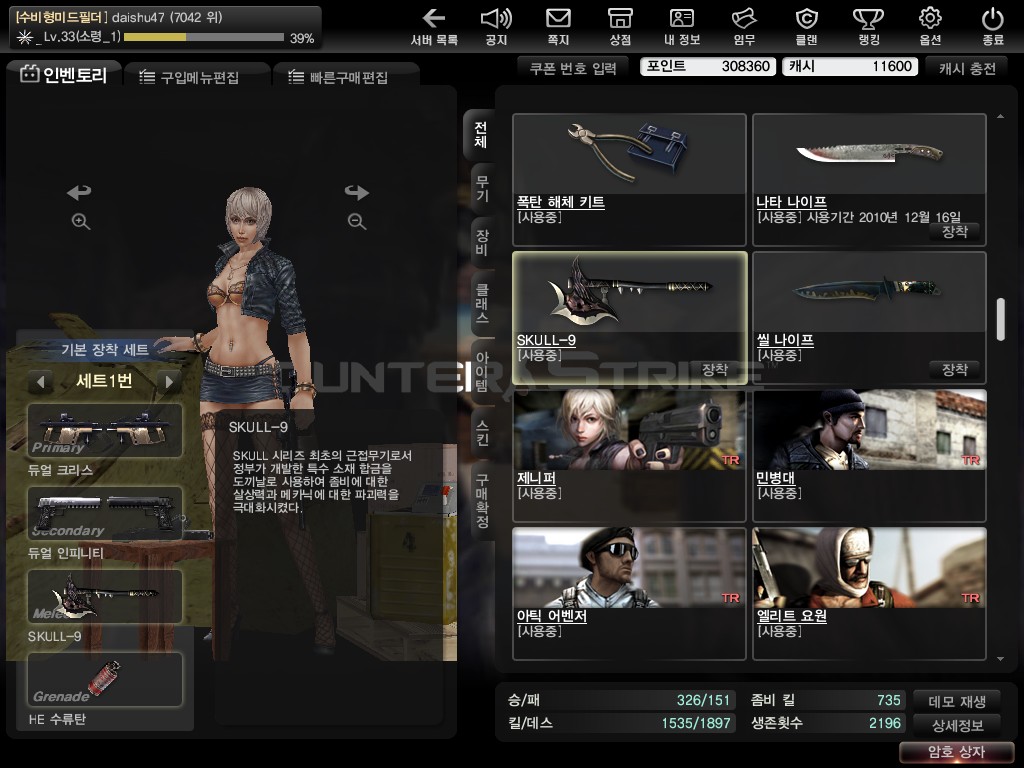Click the 기본 장착 세트 header
Image resolution: width=1024 pixels, height=768 pixels.
[x=104, y=349]
